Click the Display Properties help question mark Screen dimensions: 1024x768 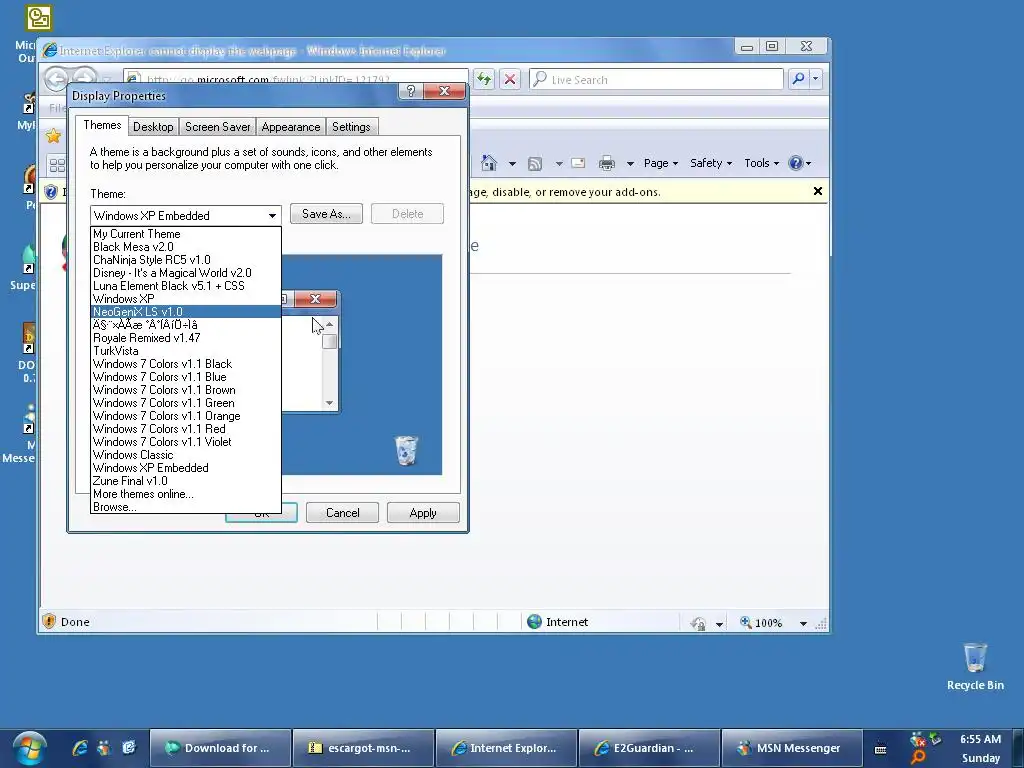411,91
